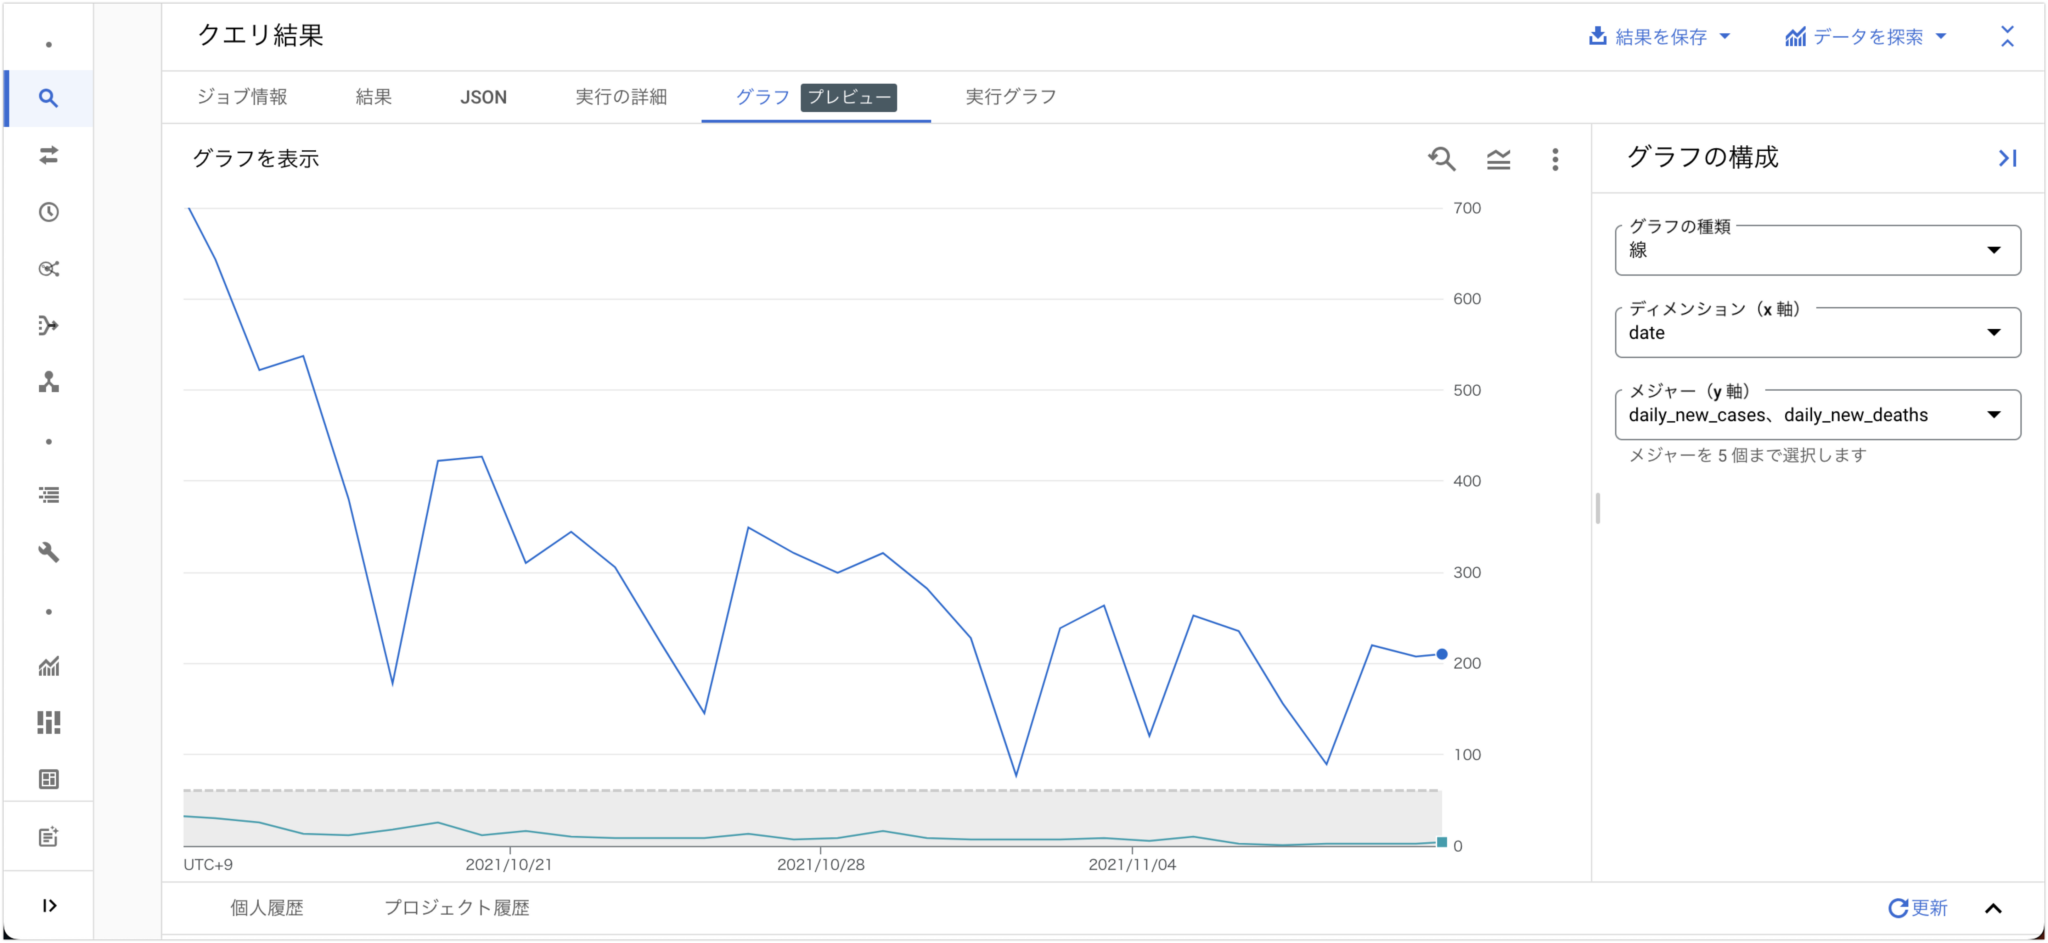Click the last blue data point on chart
The height and width of the screenshot is (943, 2048).
pos(1441,654)
